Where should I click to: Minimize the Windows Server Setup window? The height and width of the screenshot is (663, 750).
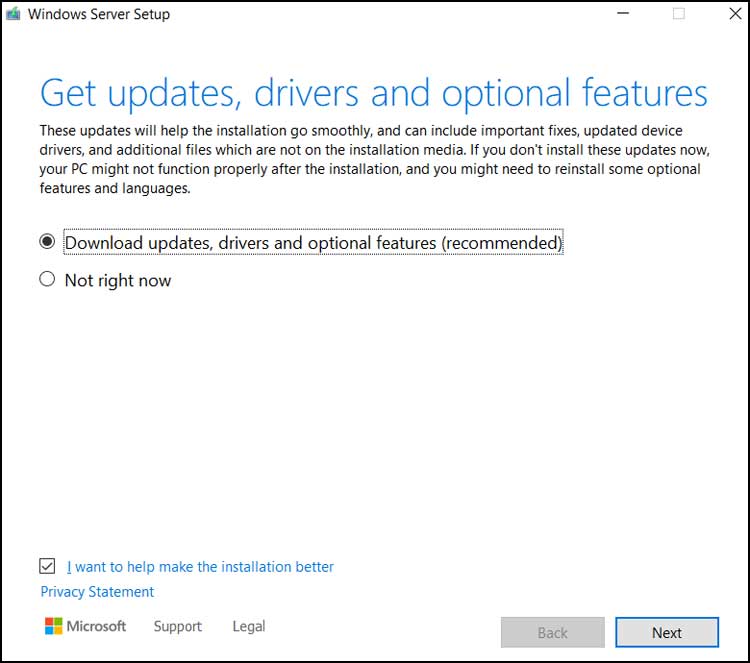click(x=624, y=14)
